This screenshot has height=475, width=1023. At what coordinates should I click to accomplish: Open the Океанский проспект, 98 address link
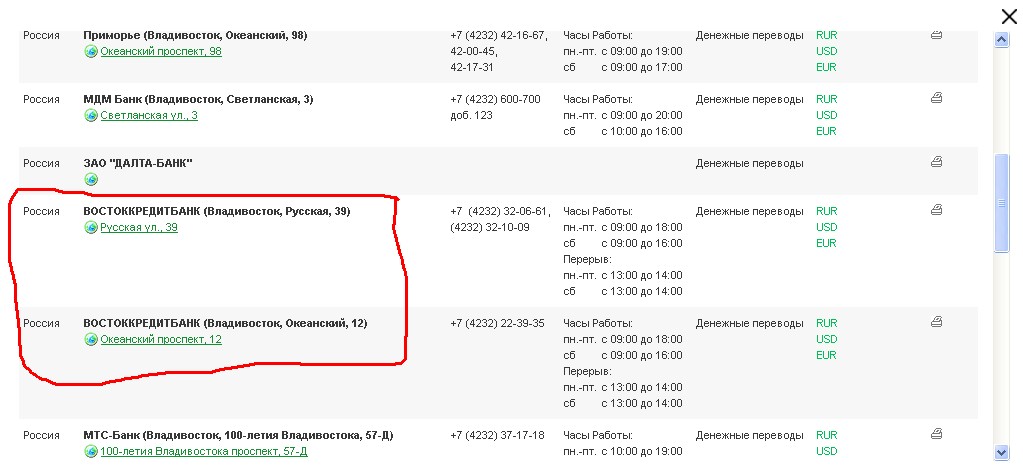click(x=161, y=51)
